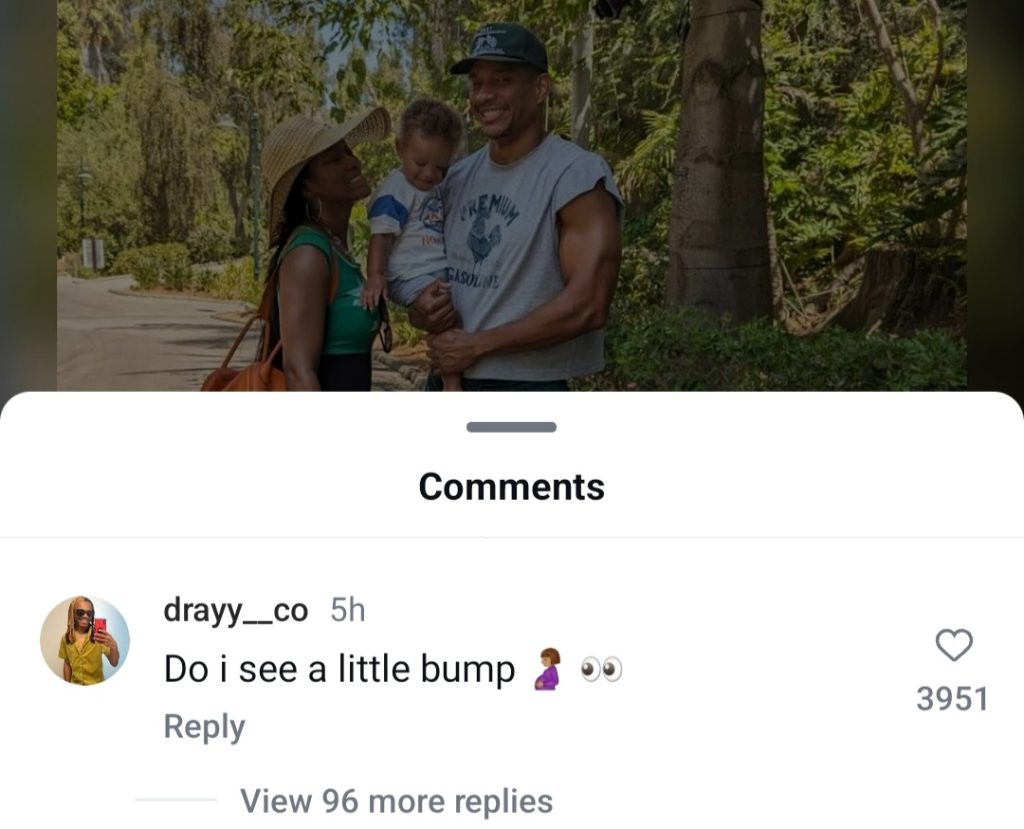The height and width of the screenshot is (829, 1024).
Task: Tap the woman in the straw hat
Action: 319,250
